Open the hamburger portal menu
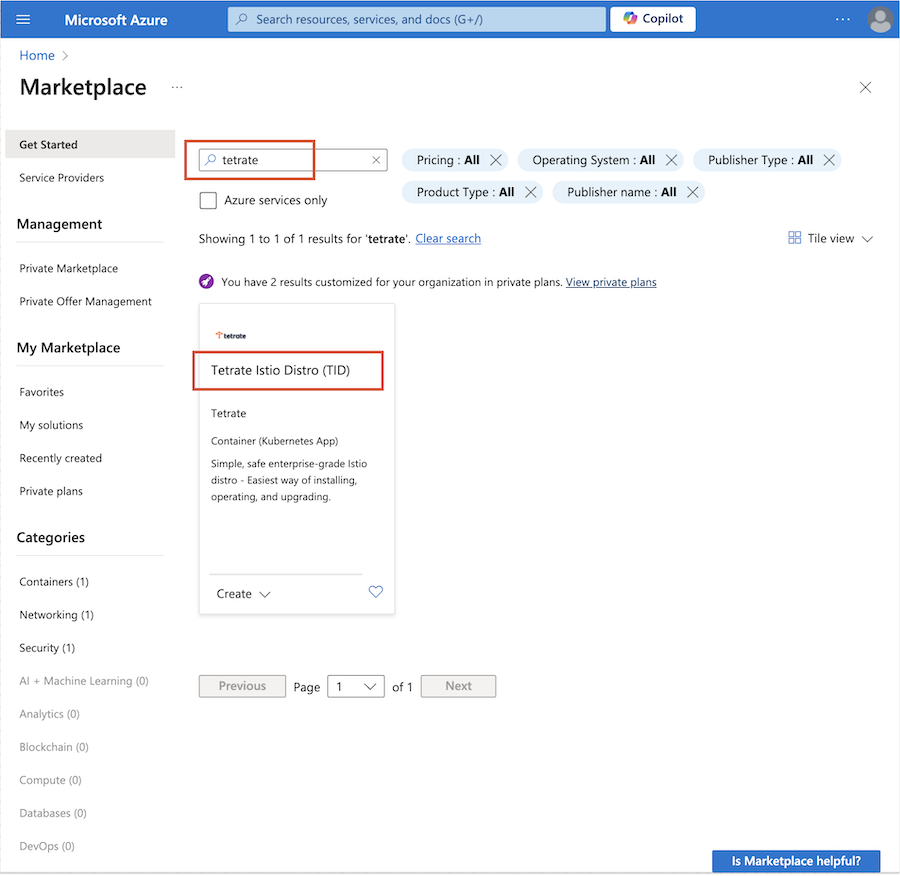Screen dimensions: 900x876 tap(23, 20)
